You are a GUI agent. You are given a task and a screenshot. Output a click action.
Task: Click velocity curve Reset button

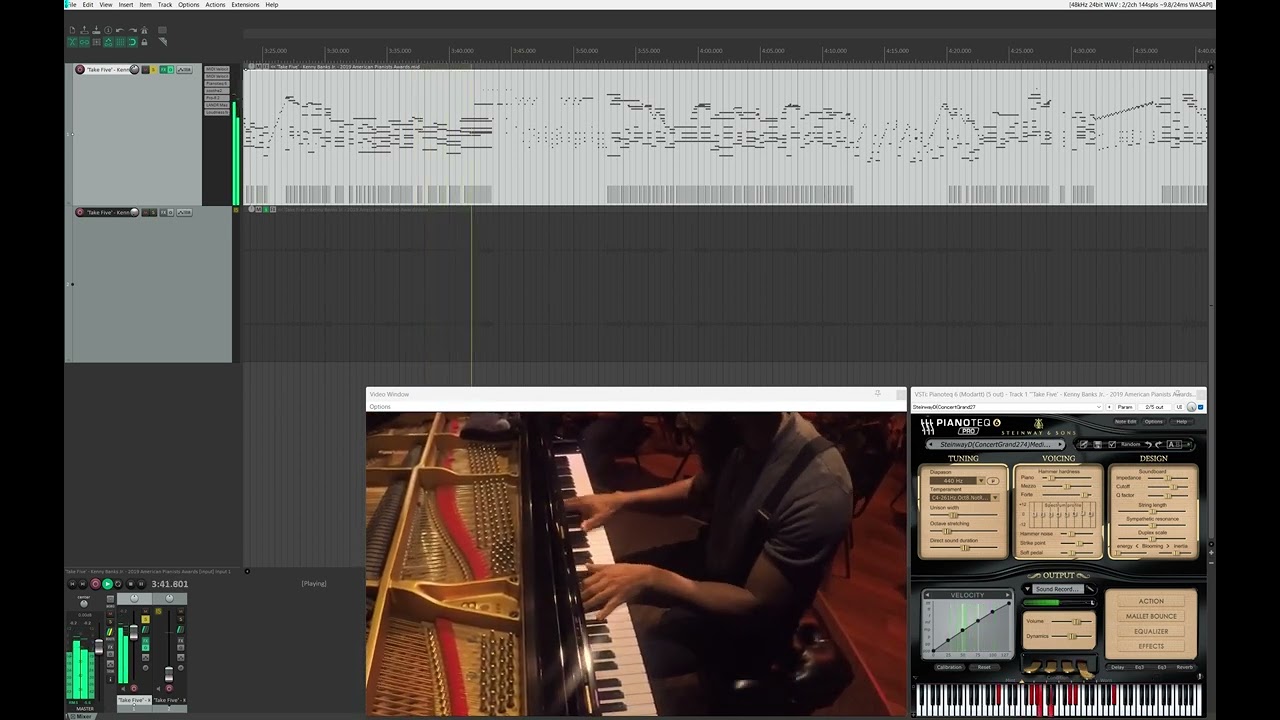(x=984, y=667)
